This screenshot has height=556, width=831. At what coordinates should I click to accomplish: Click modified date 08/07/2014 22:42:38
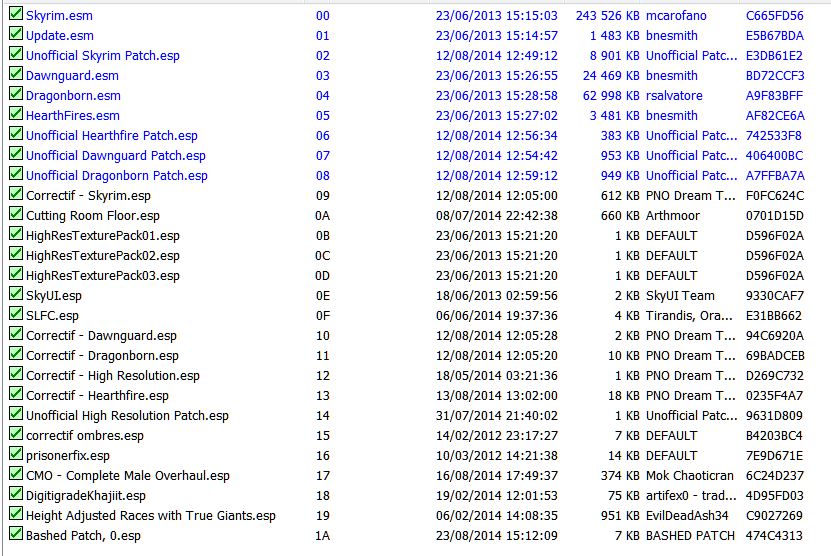click(497, 216)
